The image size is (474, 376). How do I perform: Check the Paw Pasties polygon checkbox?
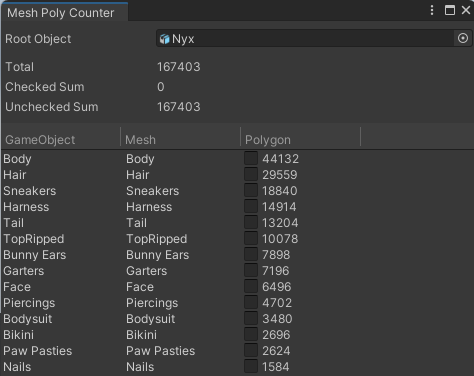[x=251, y=350]
